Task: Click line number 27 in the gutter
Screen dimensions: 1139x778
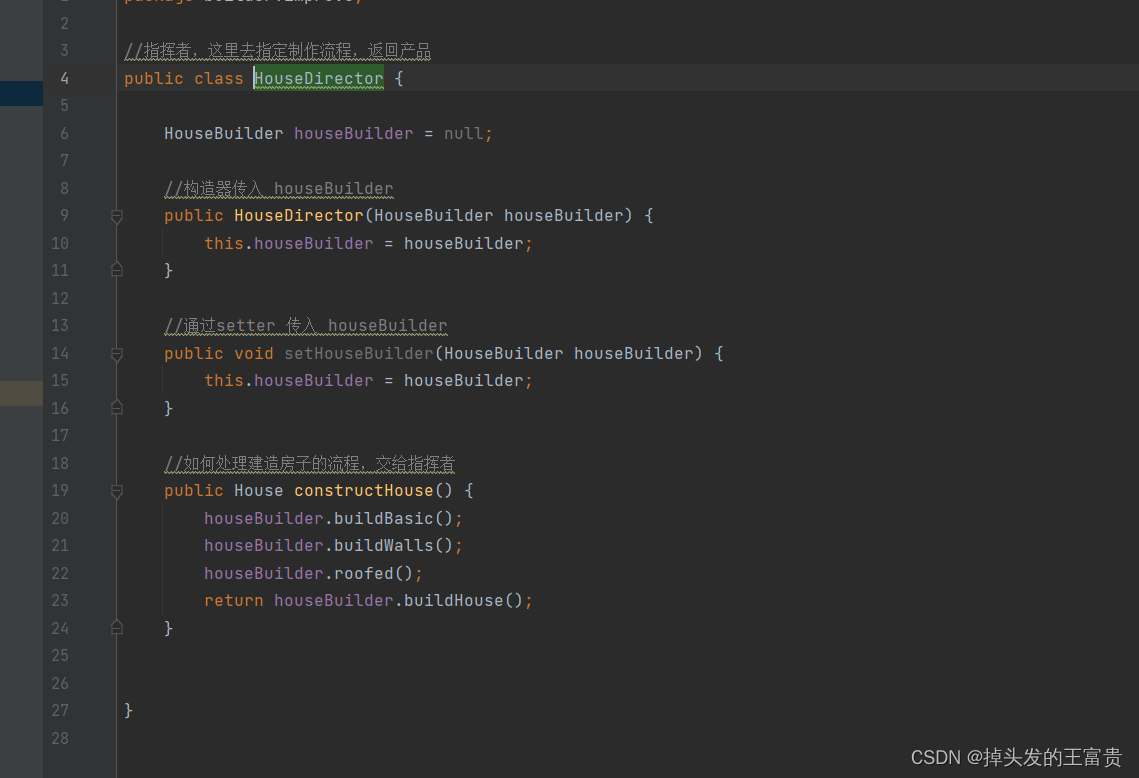Action: point(60,710)
